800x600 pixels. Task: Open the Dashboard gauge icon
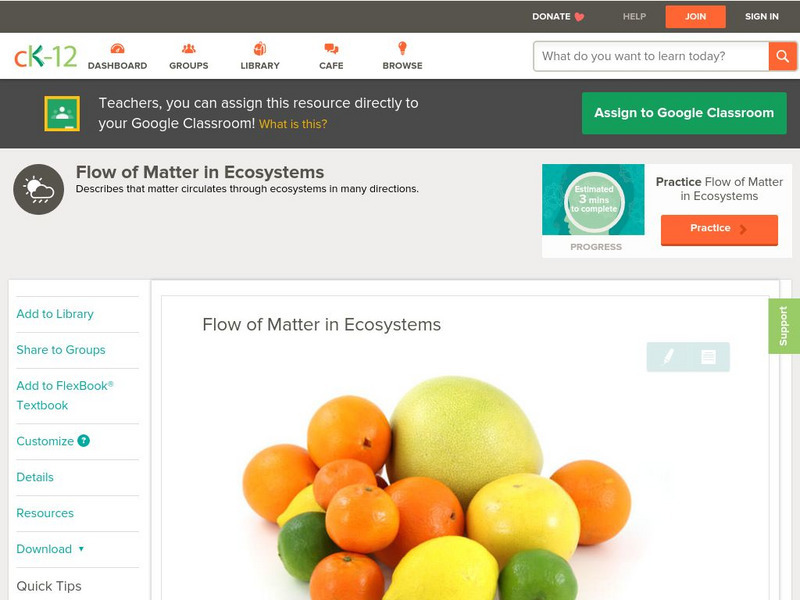[117, 48]
